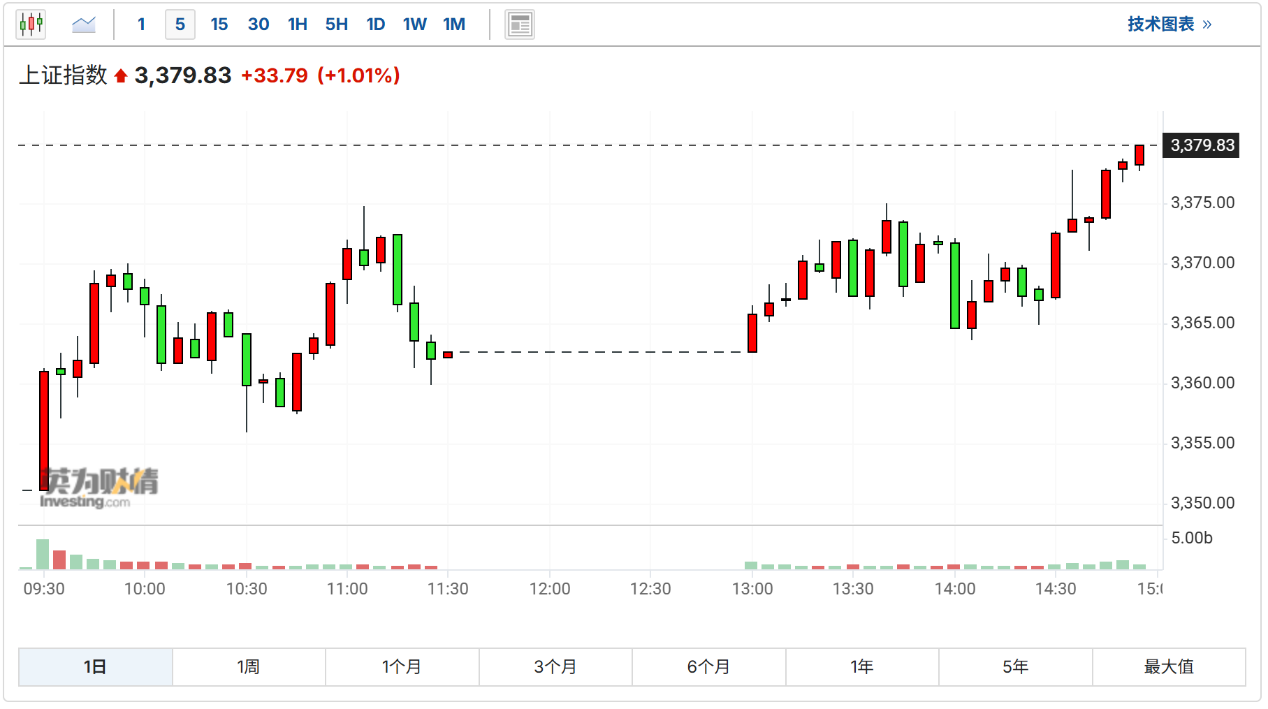The image size is (1268, 709).
Task: Click the +33.79 change value
Action: (274, 75)
